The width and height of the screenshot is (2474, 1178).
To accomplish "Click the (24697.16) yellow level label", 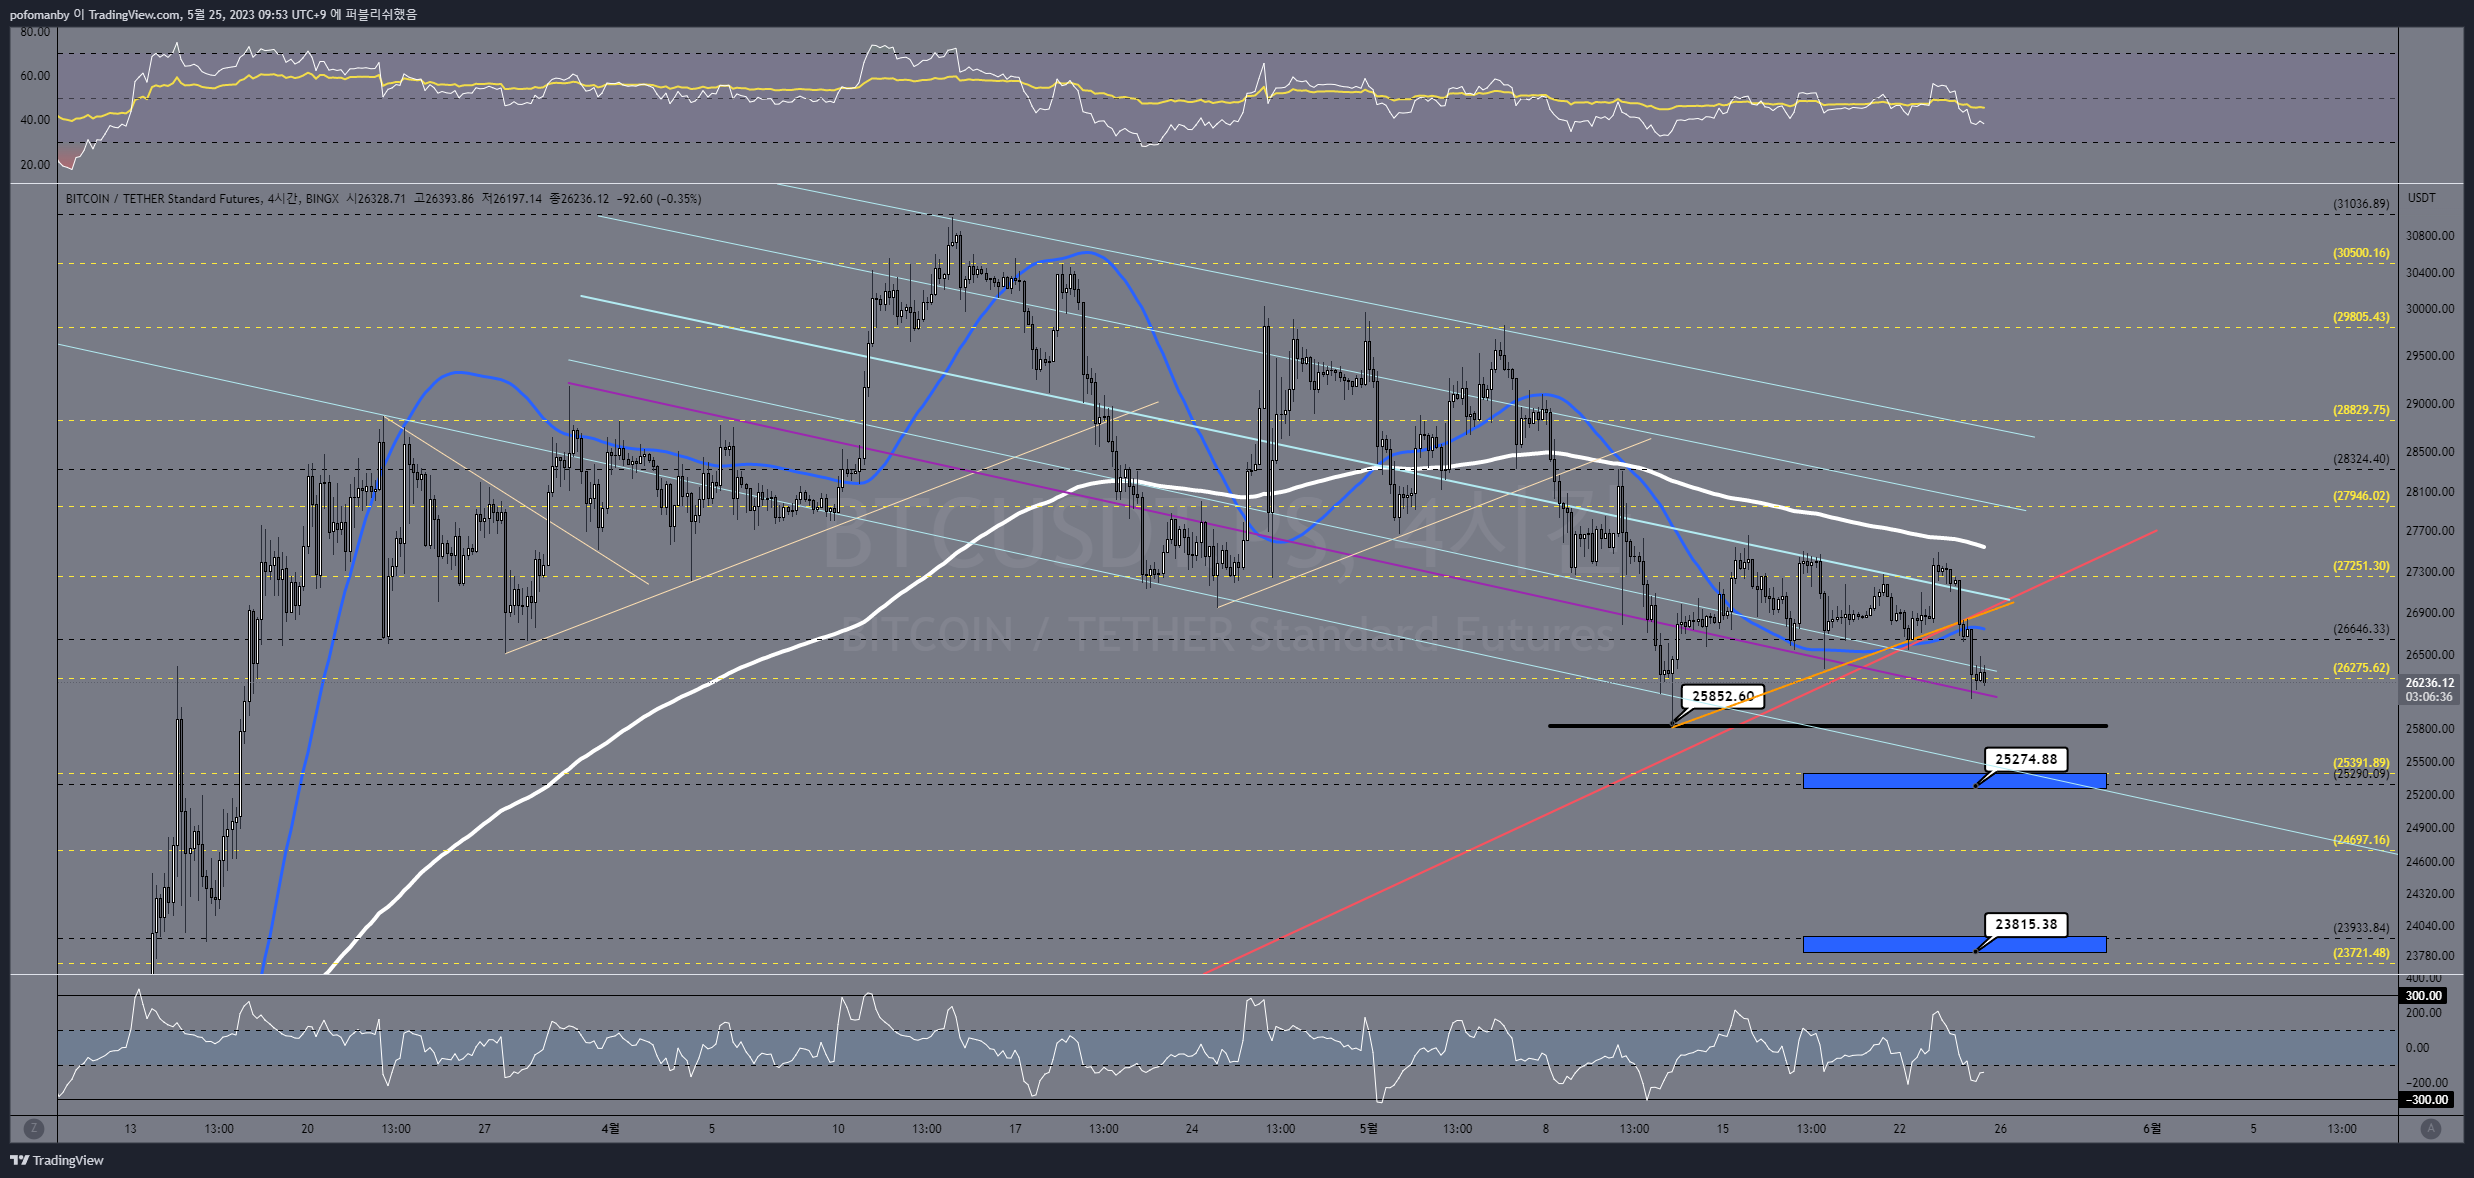I will pyautogui.click(x=2361, y=840).
